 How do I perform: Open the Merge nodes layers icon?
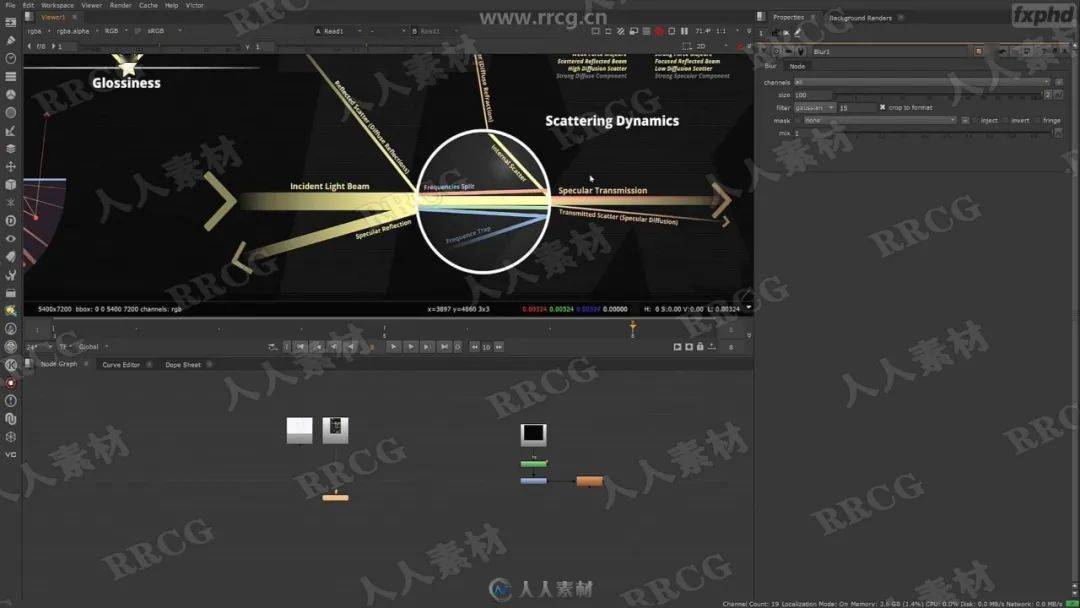point(10,148)
